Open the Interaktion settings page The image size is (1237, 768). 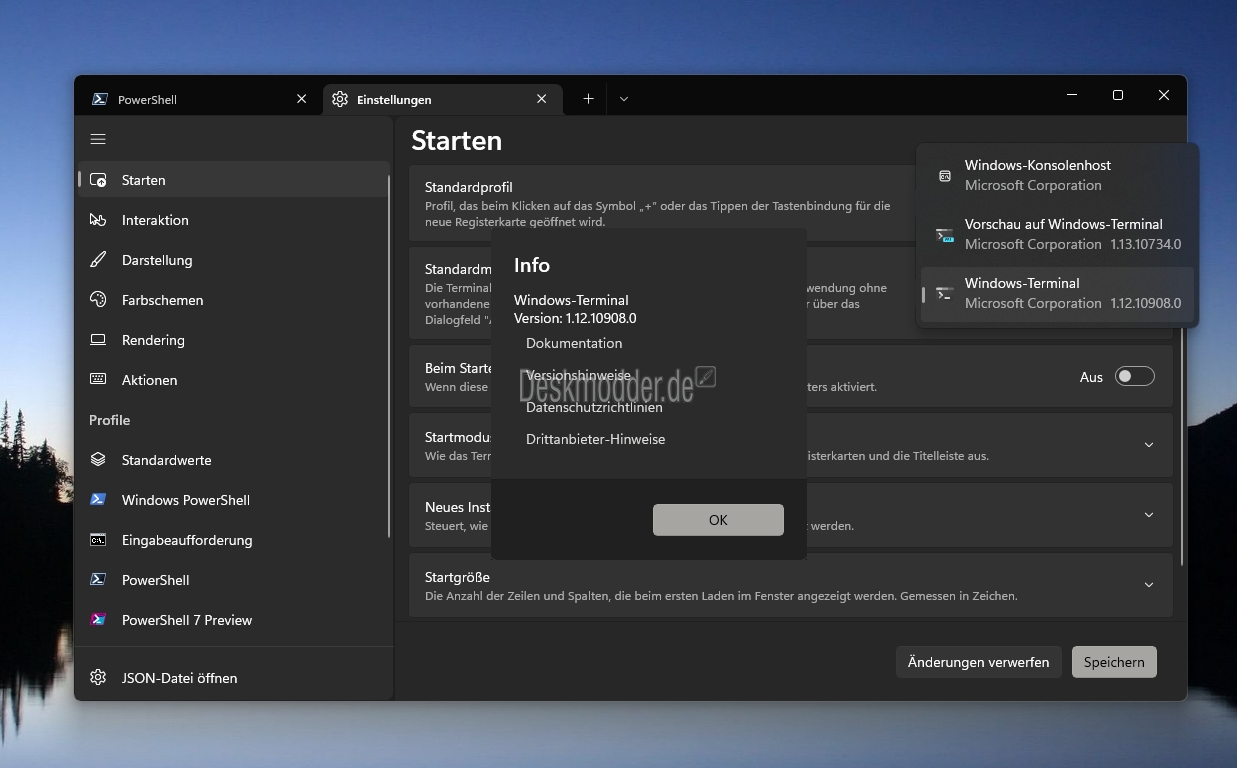(233, 220)
